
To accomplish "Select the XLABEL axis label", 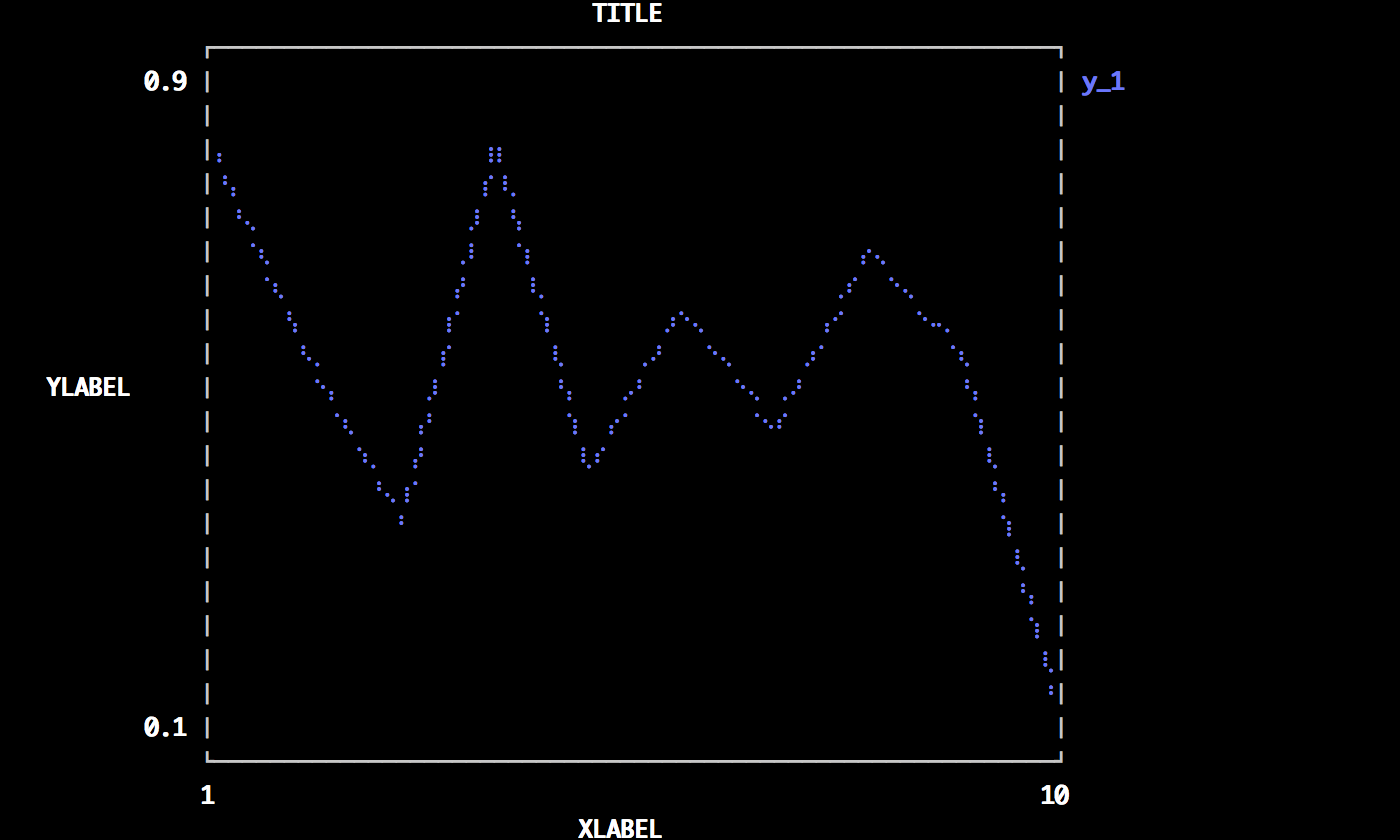I will click(620, 828).
